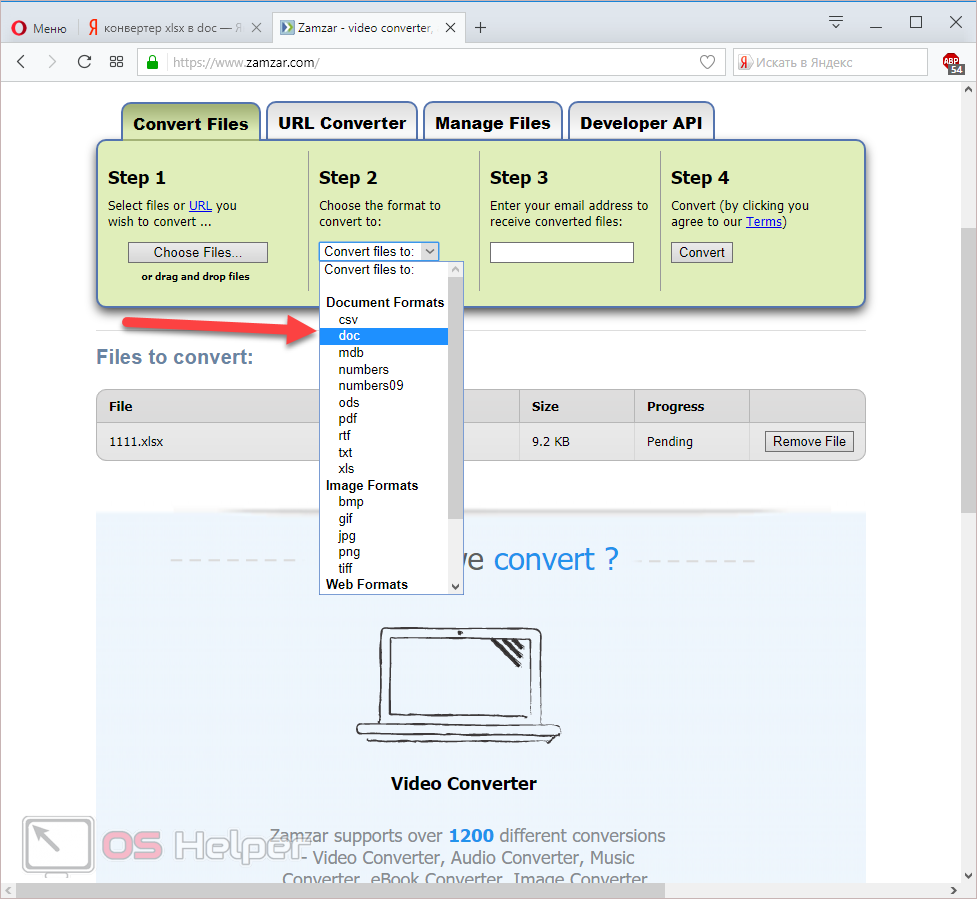Viewport: 977px width, 899px height.
Task: Open a new tab with plus icon
Action: pyautogui.click(x=480, y=28)
